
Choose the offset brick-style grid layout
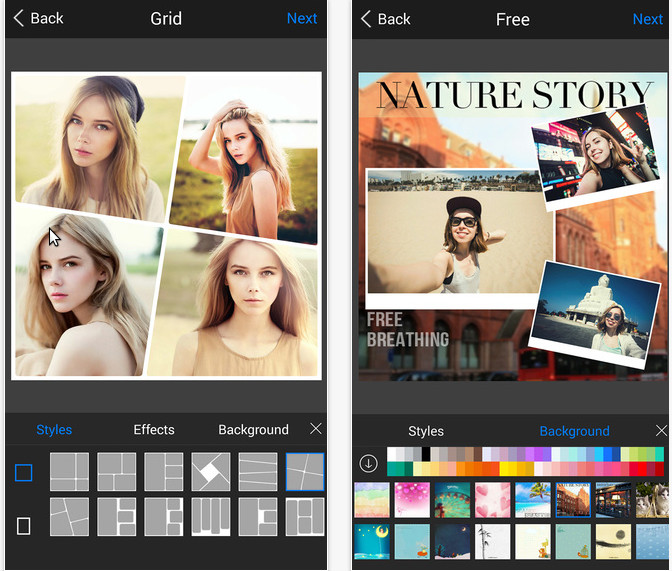[x=117, y=472]
